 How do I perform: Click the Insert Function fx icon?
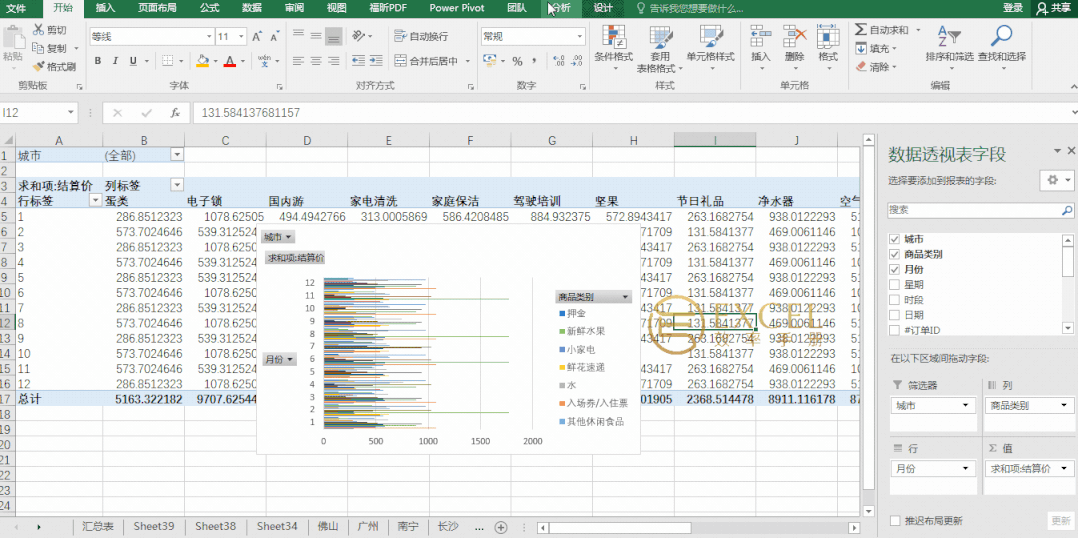(x=175, y=113)
